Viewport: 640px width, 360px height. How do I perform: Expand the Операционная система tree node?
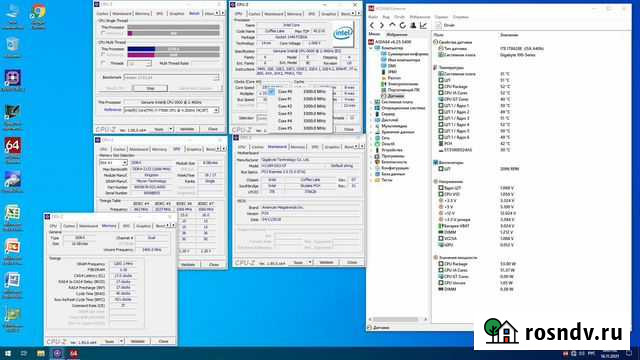coord(371,108)
